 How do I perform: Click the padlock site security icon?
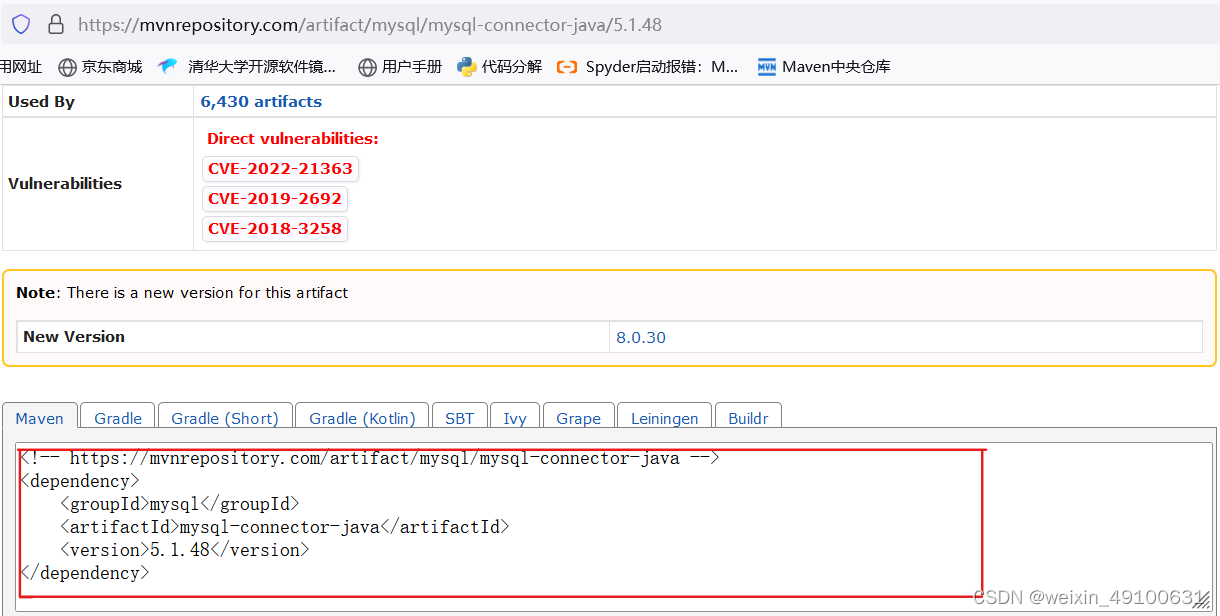pyautogui.click(x=56, y=24)
